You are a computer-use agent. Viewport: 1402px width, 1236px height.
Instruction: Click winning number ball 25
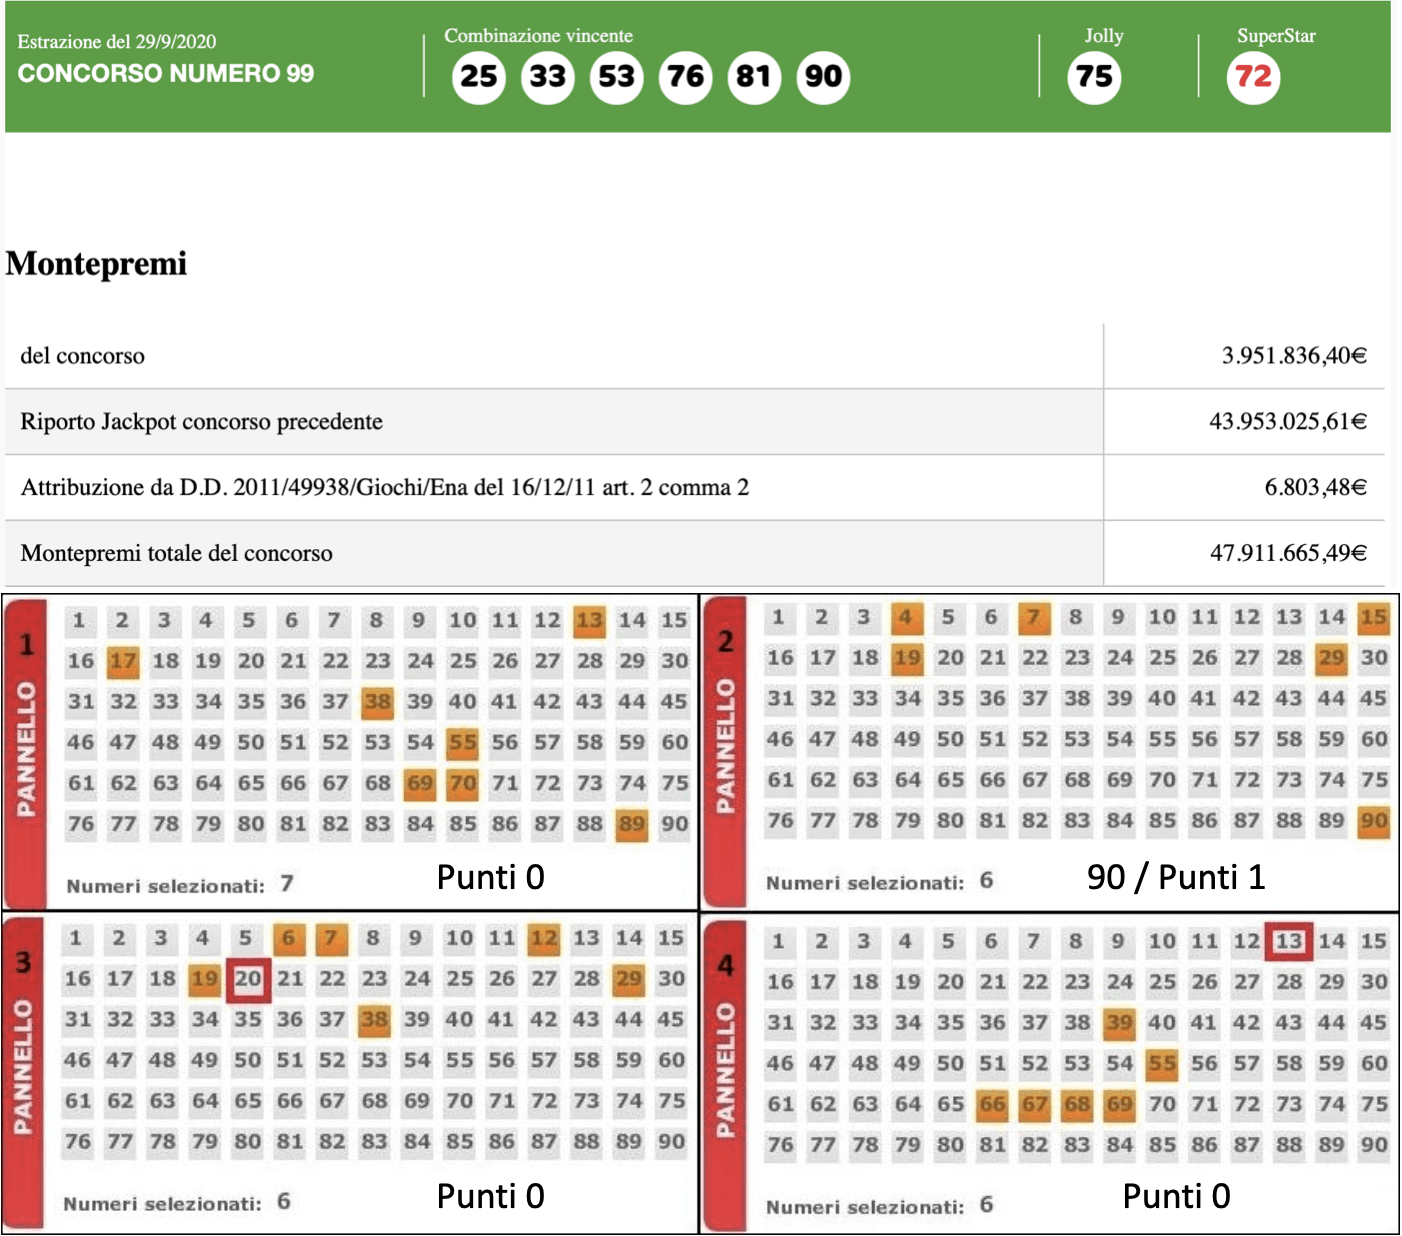coord(478,77)
